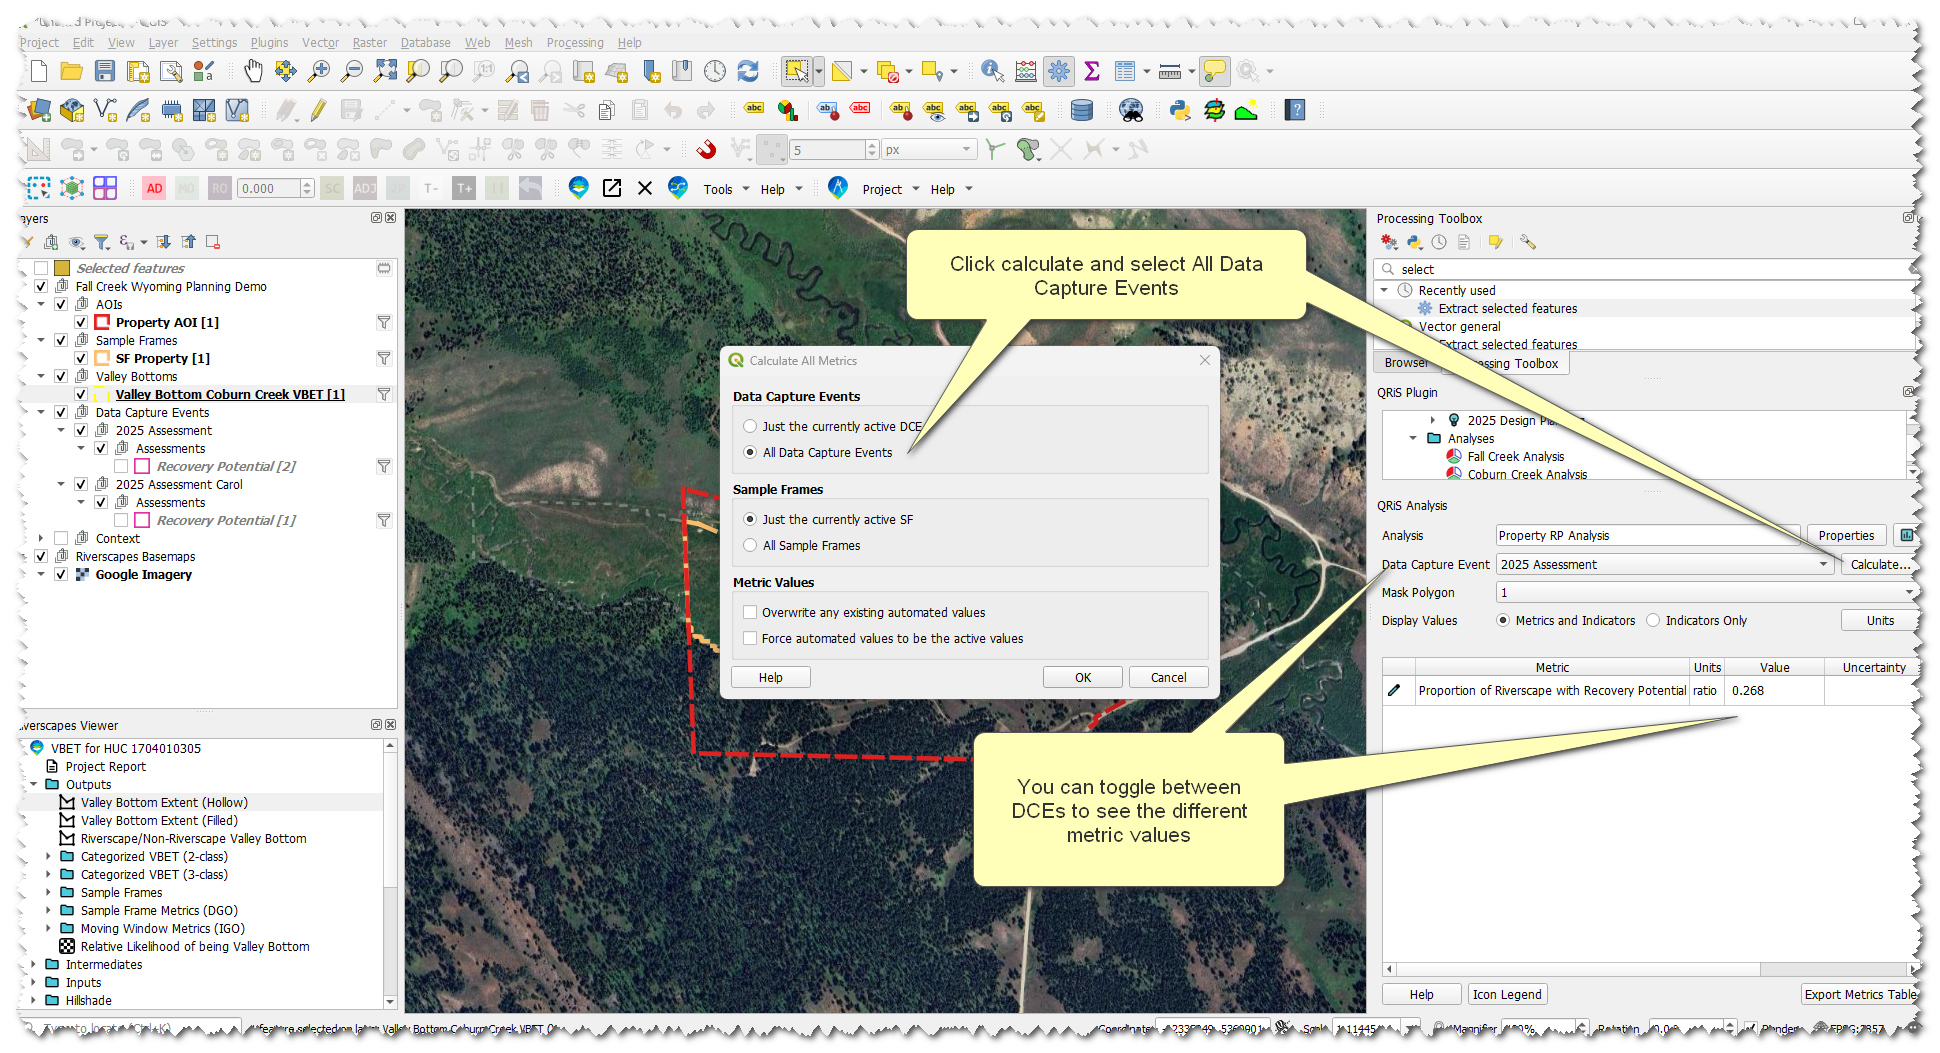1940x1053 pixels.
Task: Click the Identify Features tool
Action: (x=991, y=71)
